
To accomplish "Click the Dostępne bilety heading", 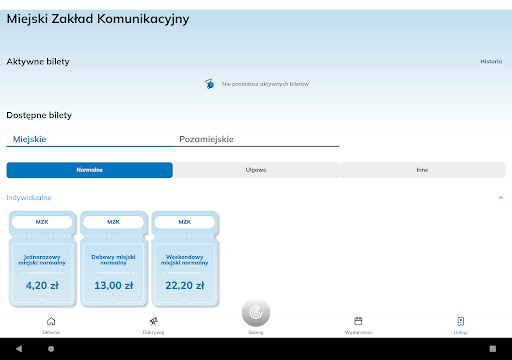I will [39, 115].
